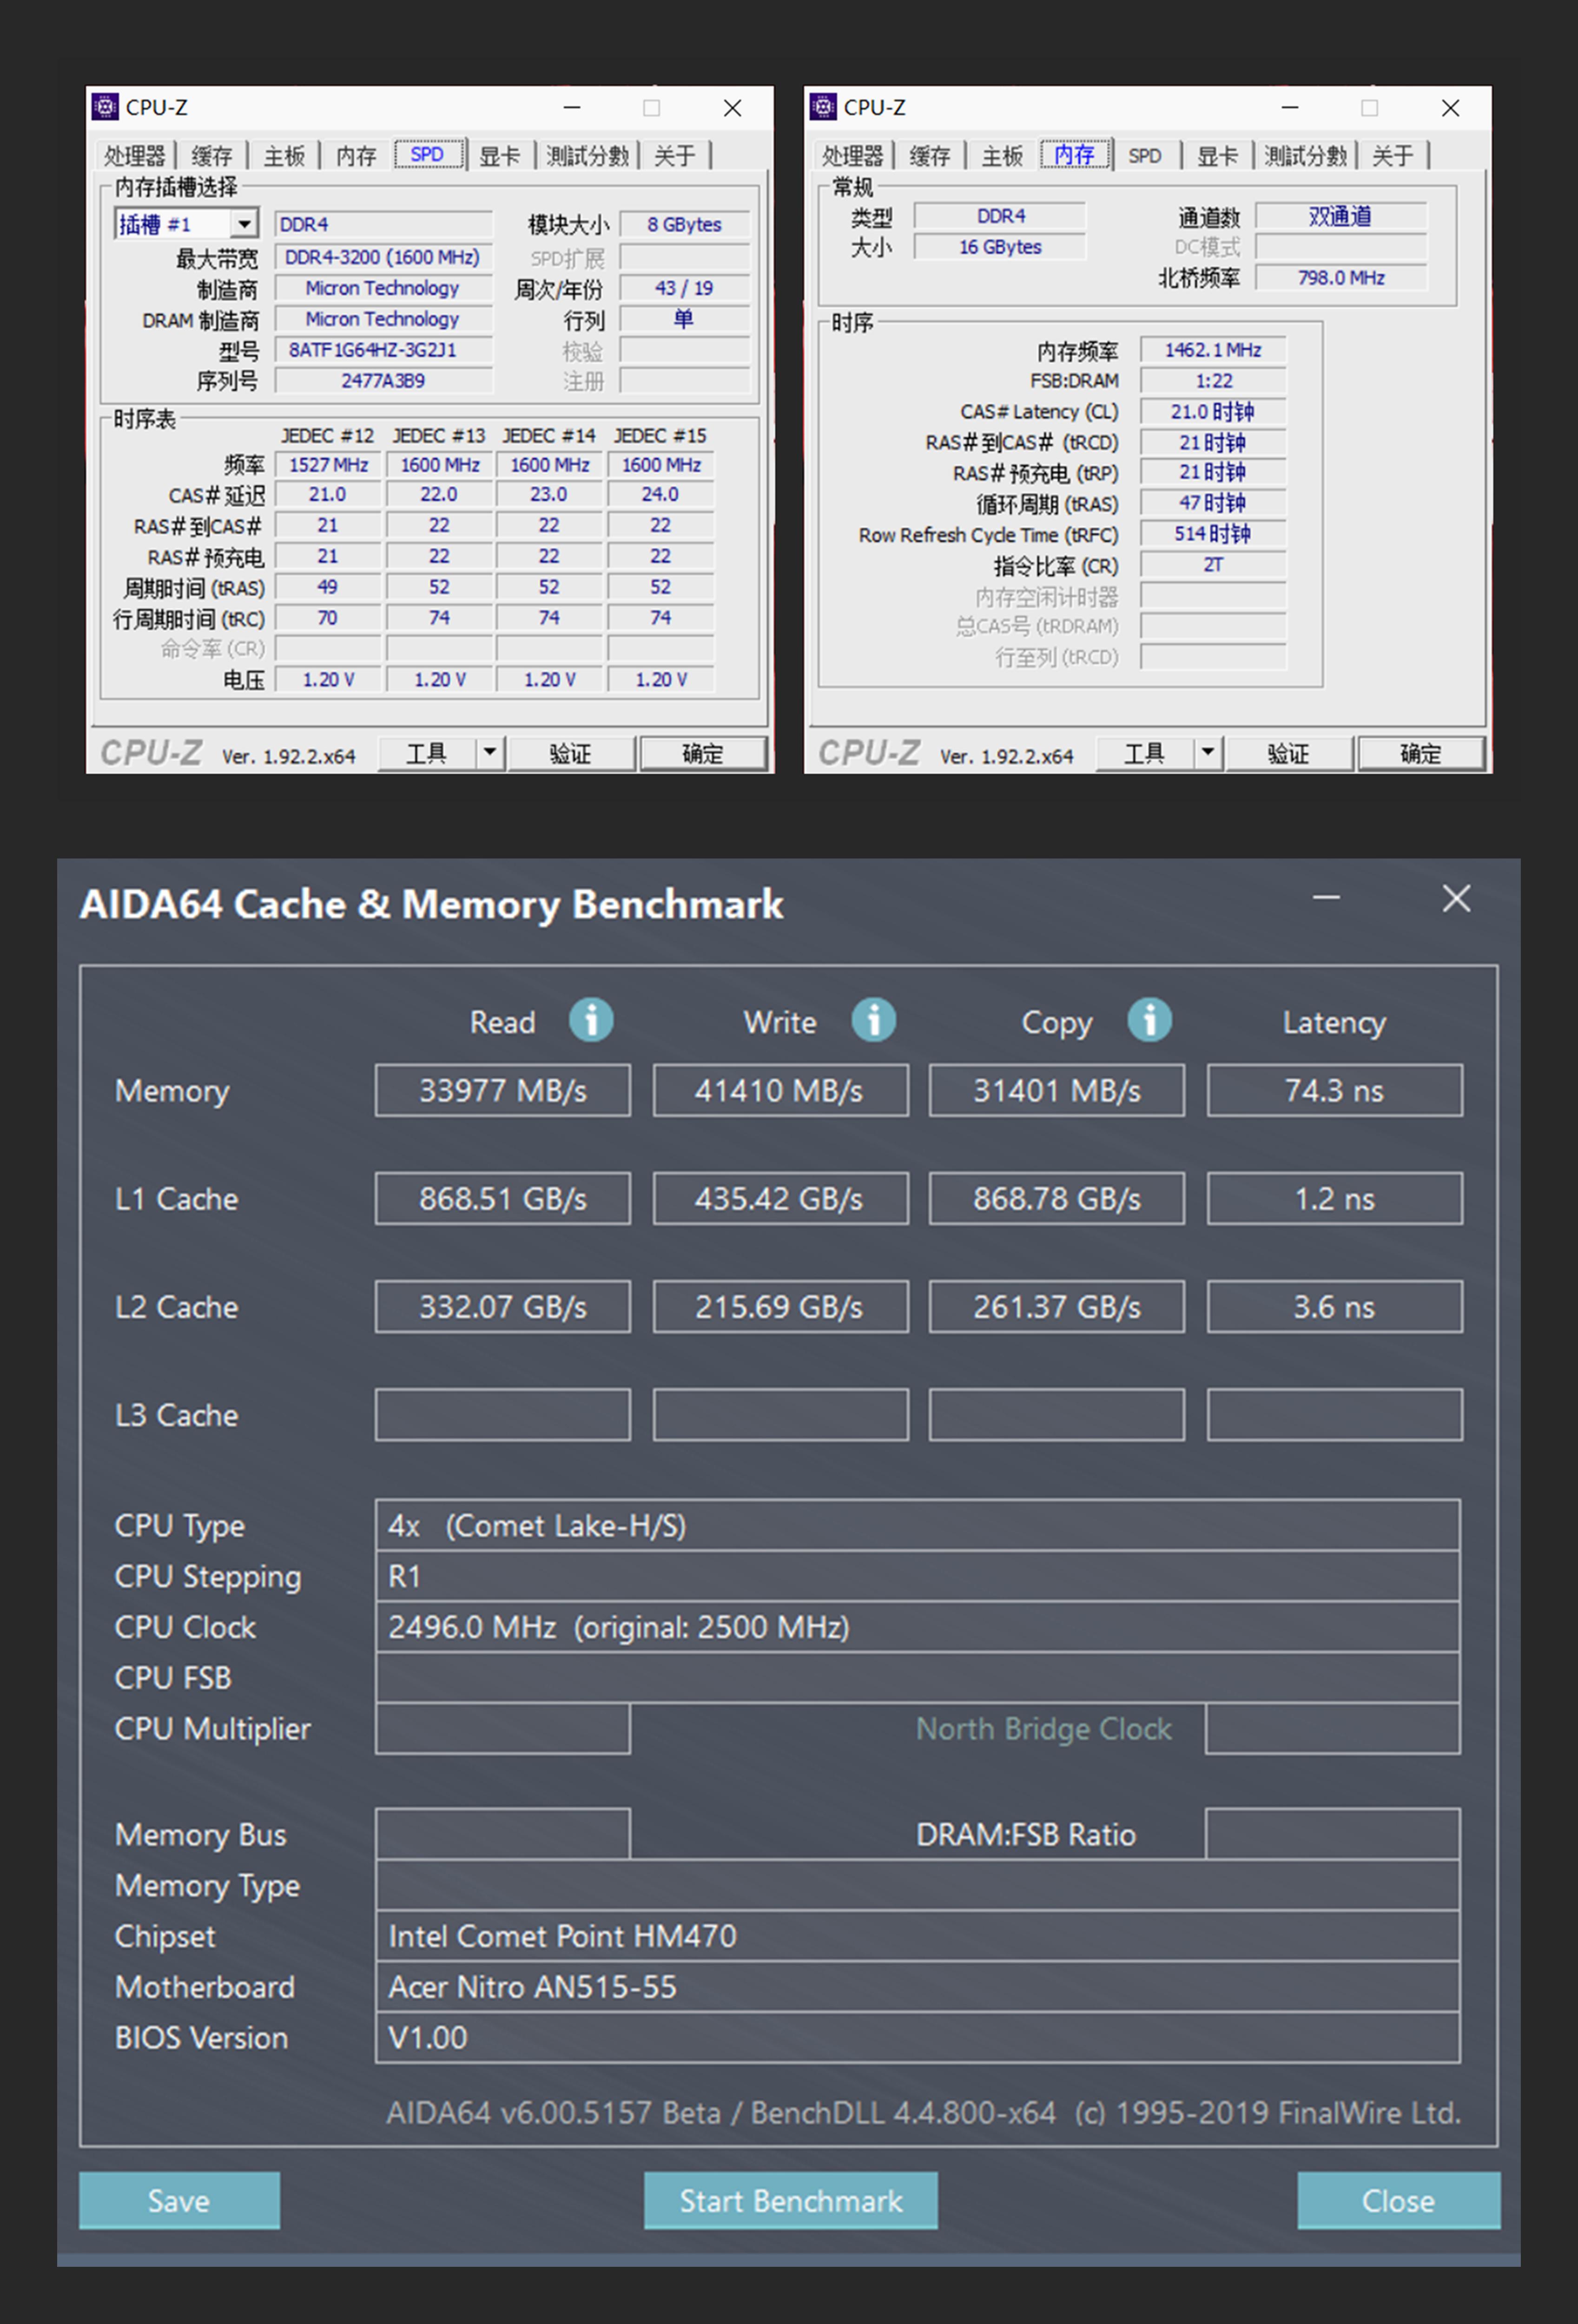1578x2324 pixels.
Task: Click the left CPU-Z window app icon
Action: click(105, 107)
